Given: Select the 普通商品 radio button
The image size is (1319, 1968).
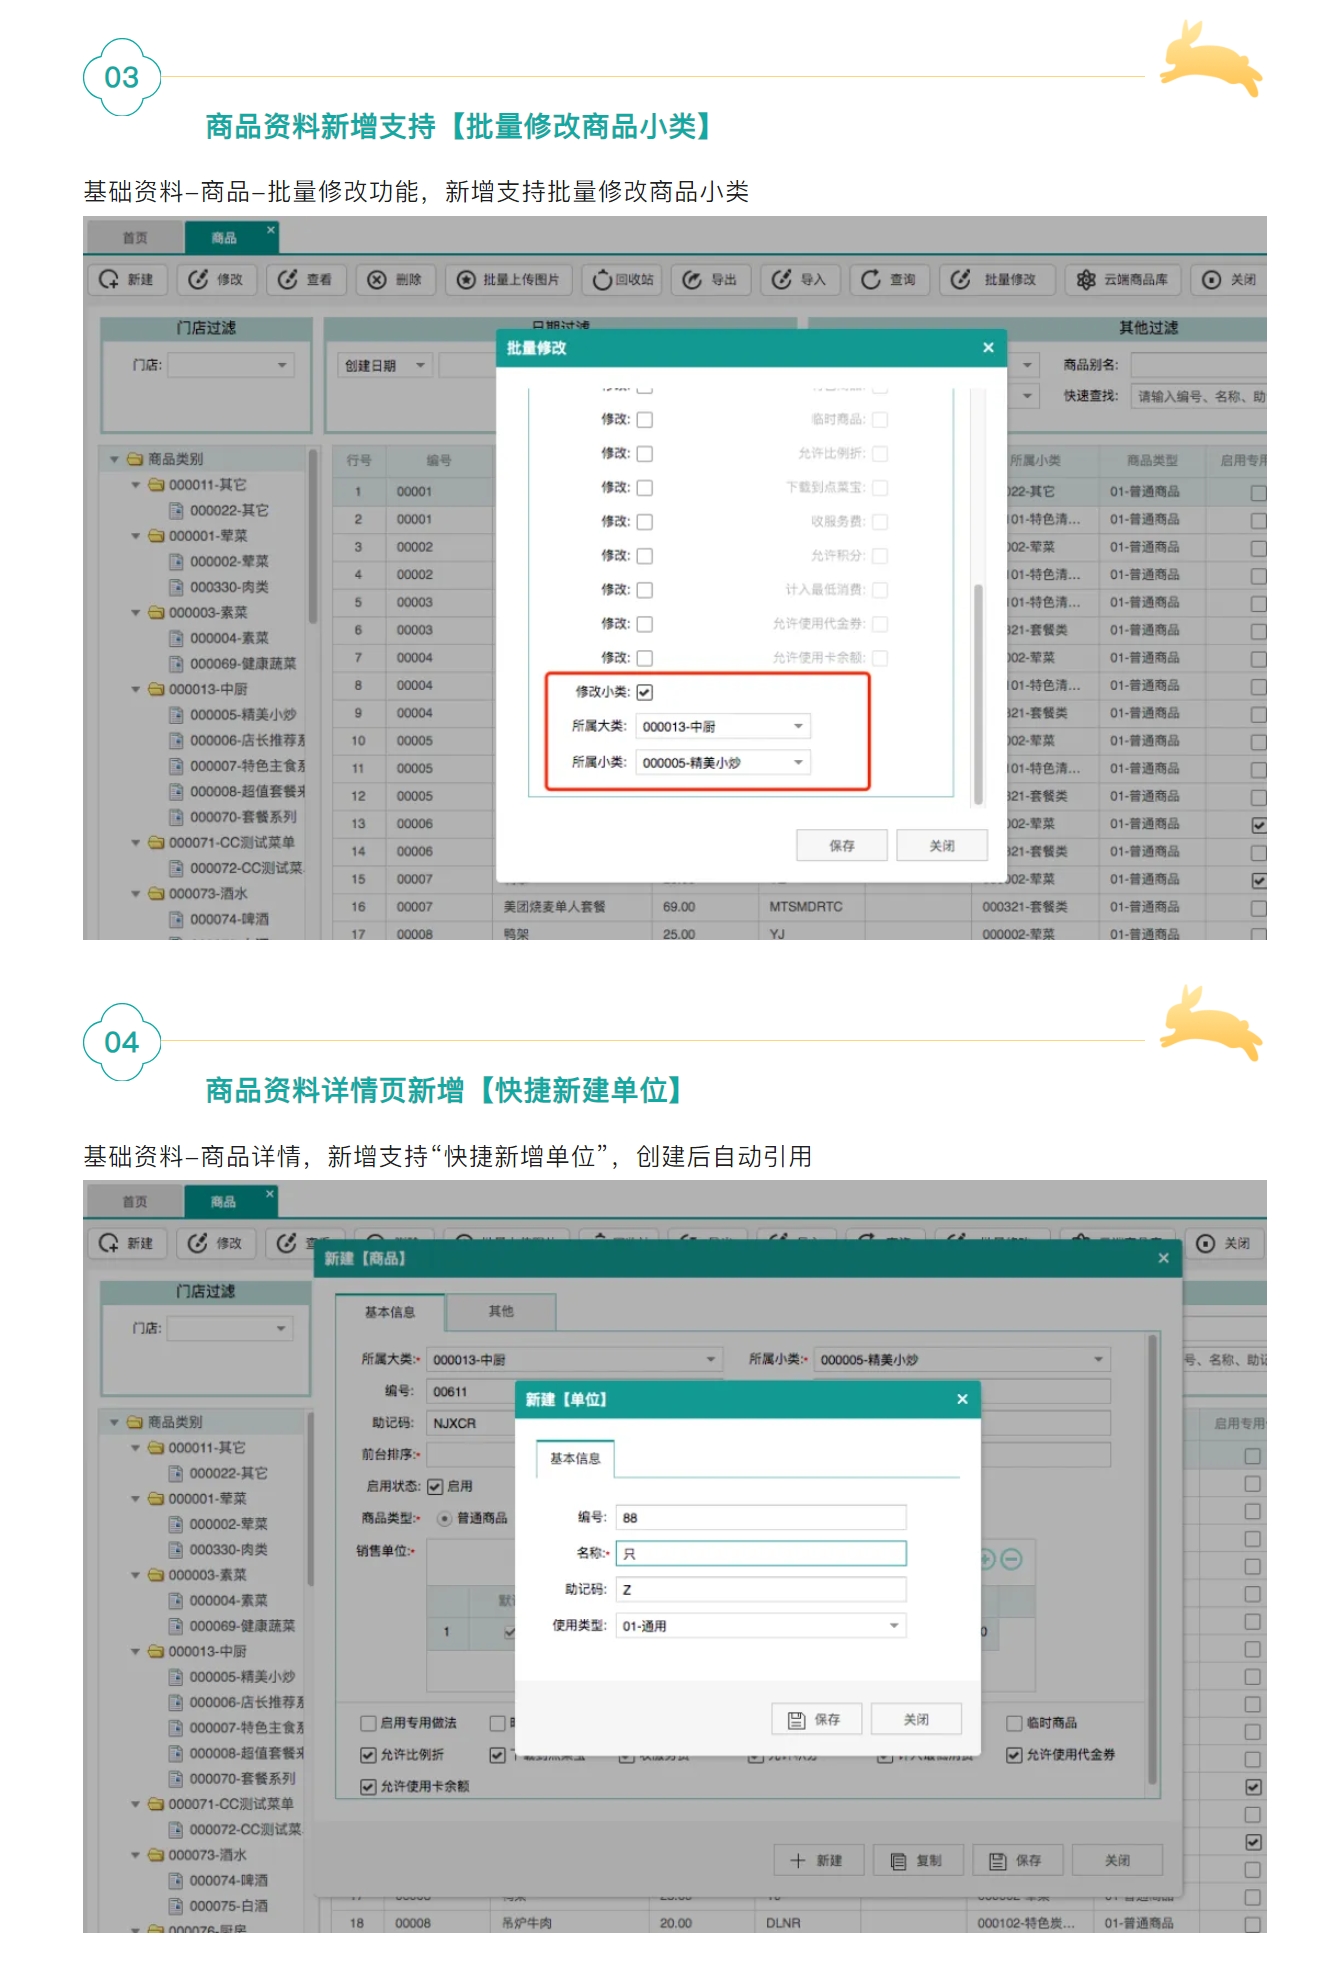Looking at the screenshot, I should click(445, 1518).
